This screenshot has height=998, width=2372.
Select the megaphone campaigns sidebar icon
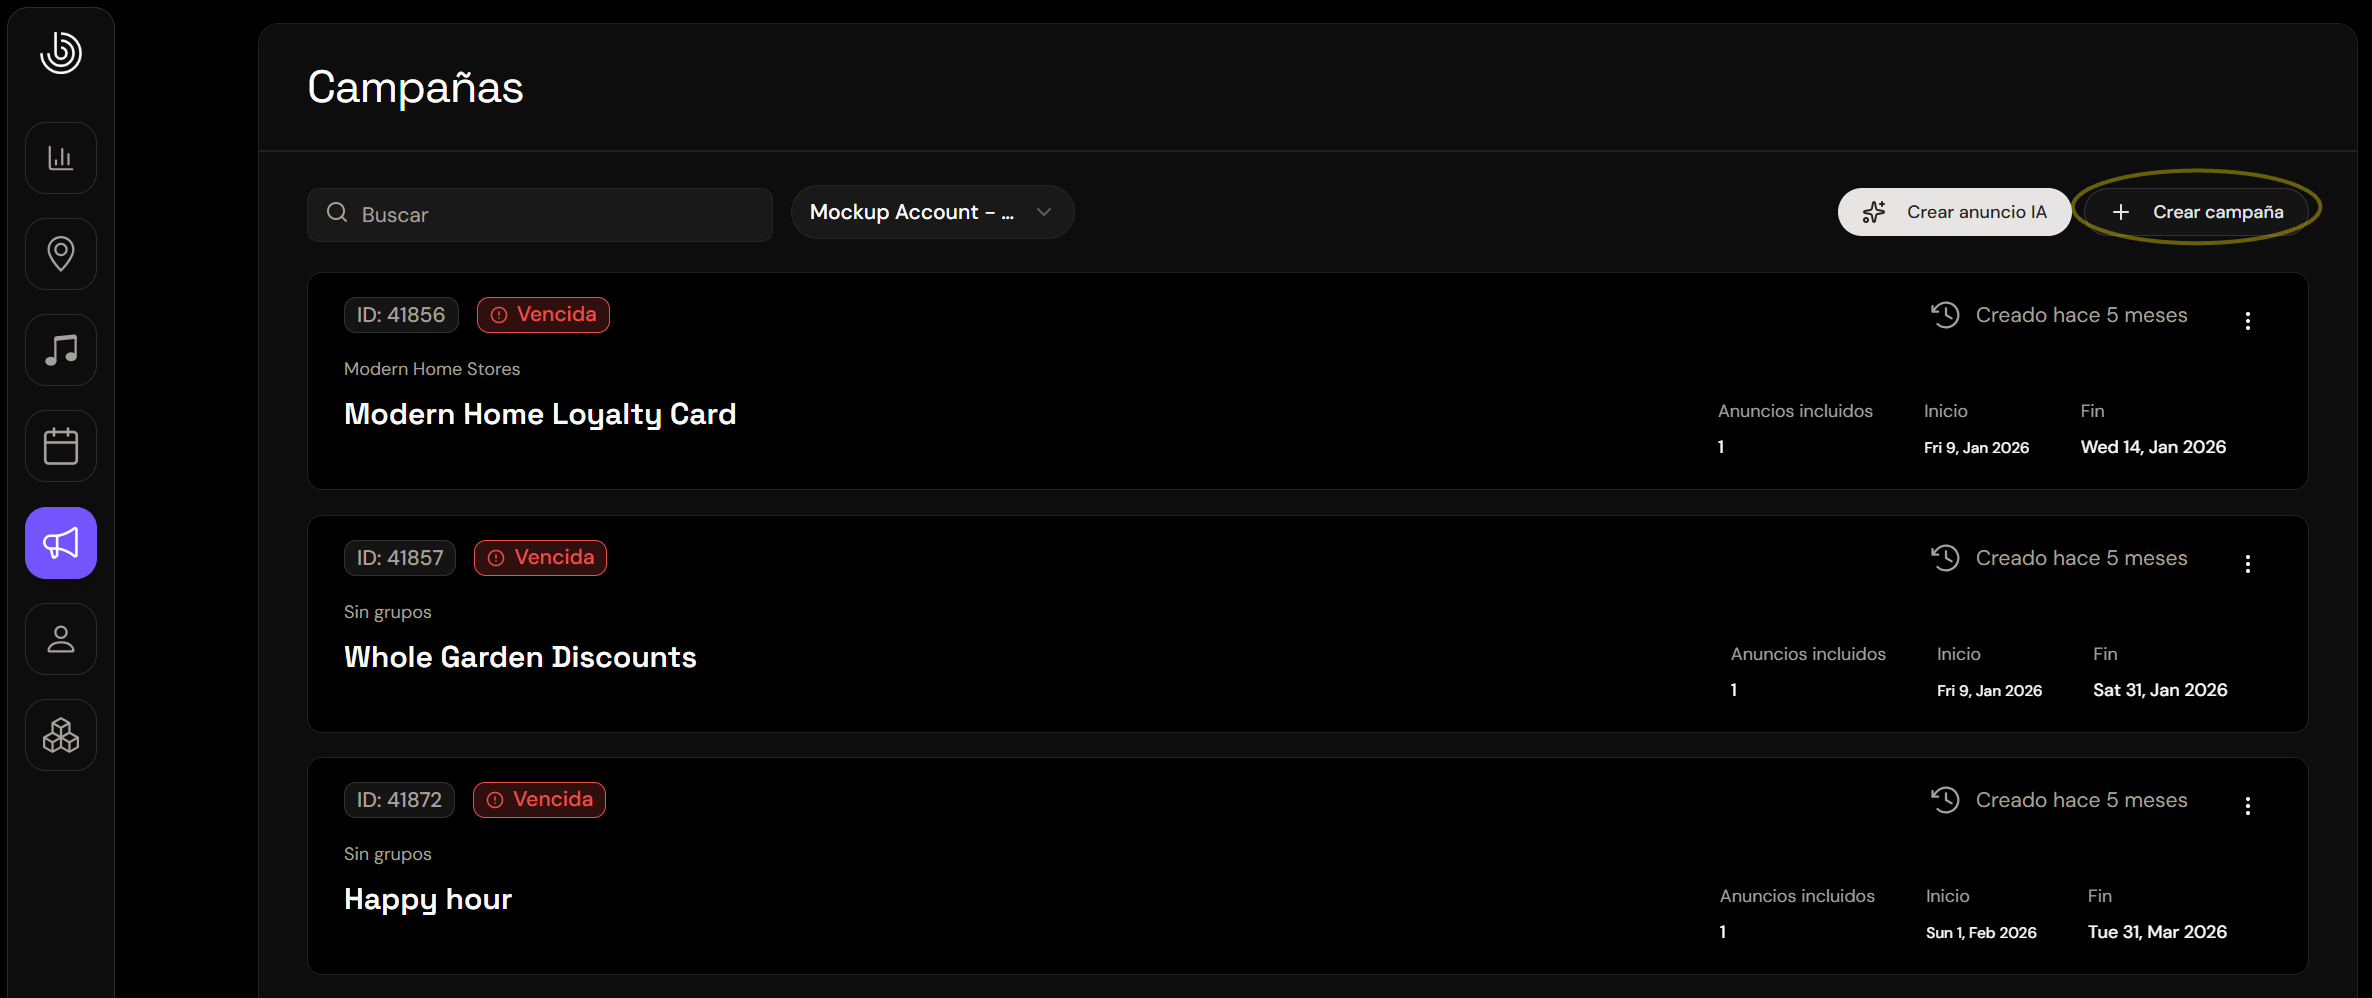pos(61,543)
